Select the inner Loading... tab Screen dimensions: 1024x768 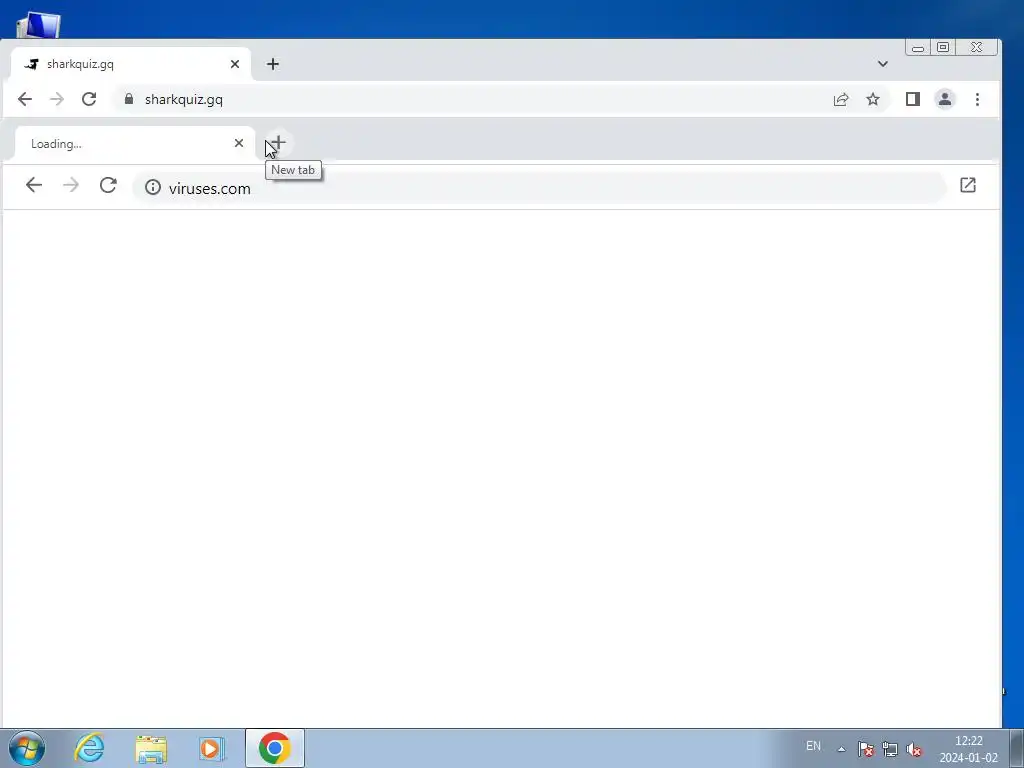pyautogui.click(x=135, y=144)
